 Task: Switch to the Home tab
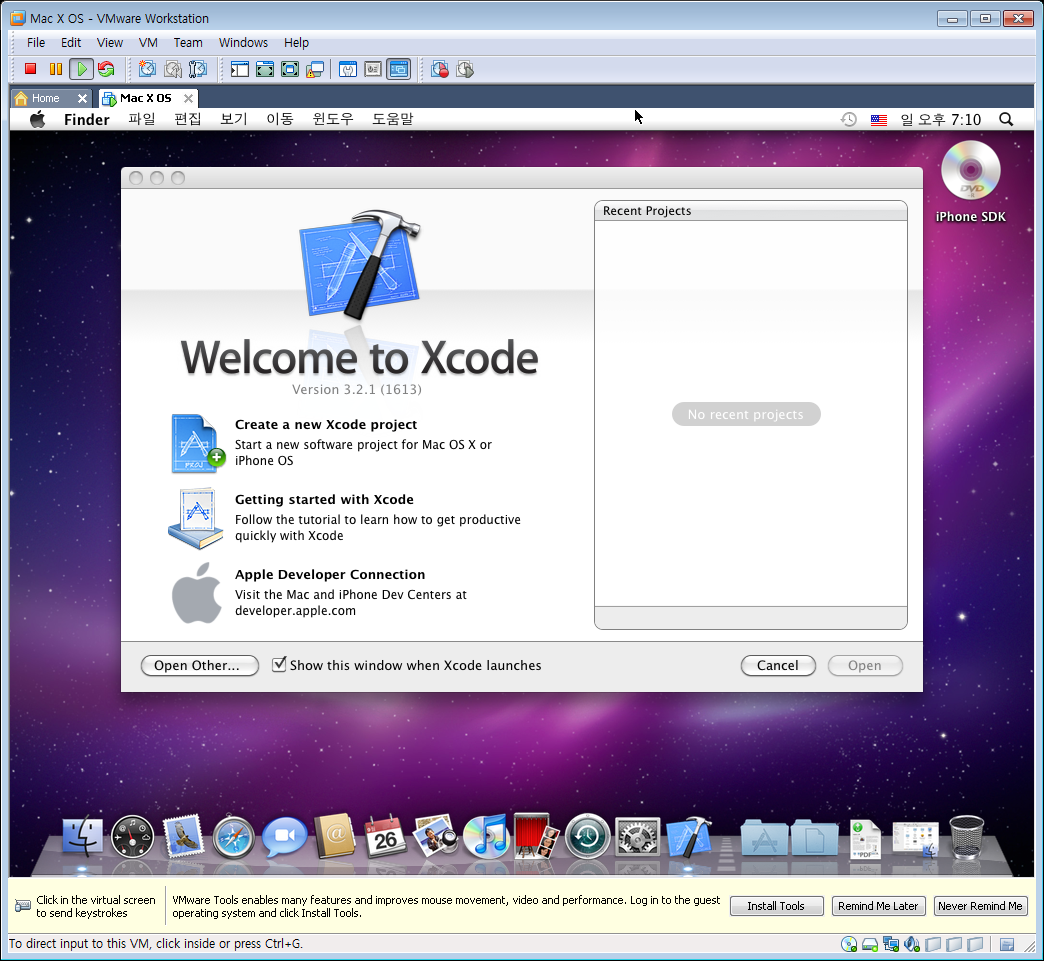(x=45, y=99)
